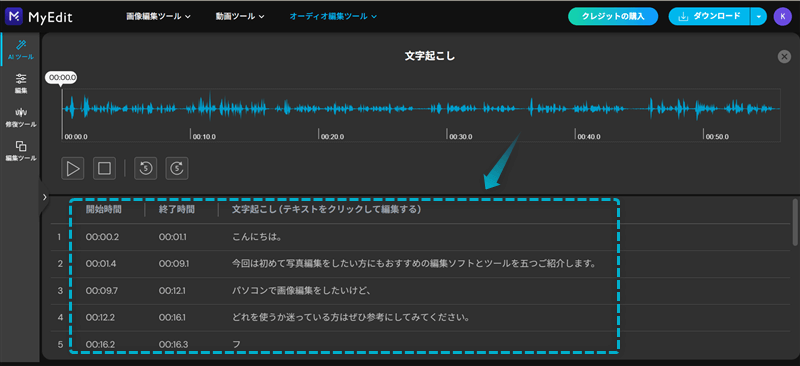Edit the text こんにちは。
800x366 pixels.
257,237
